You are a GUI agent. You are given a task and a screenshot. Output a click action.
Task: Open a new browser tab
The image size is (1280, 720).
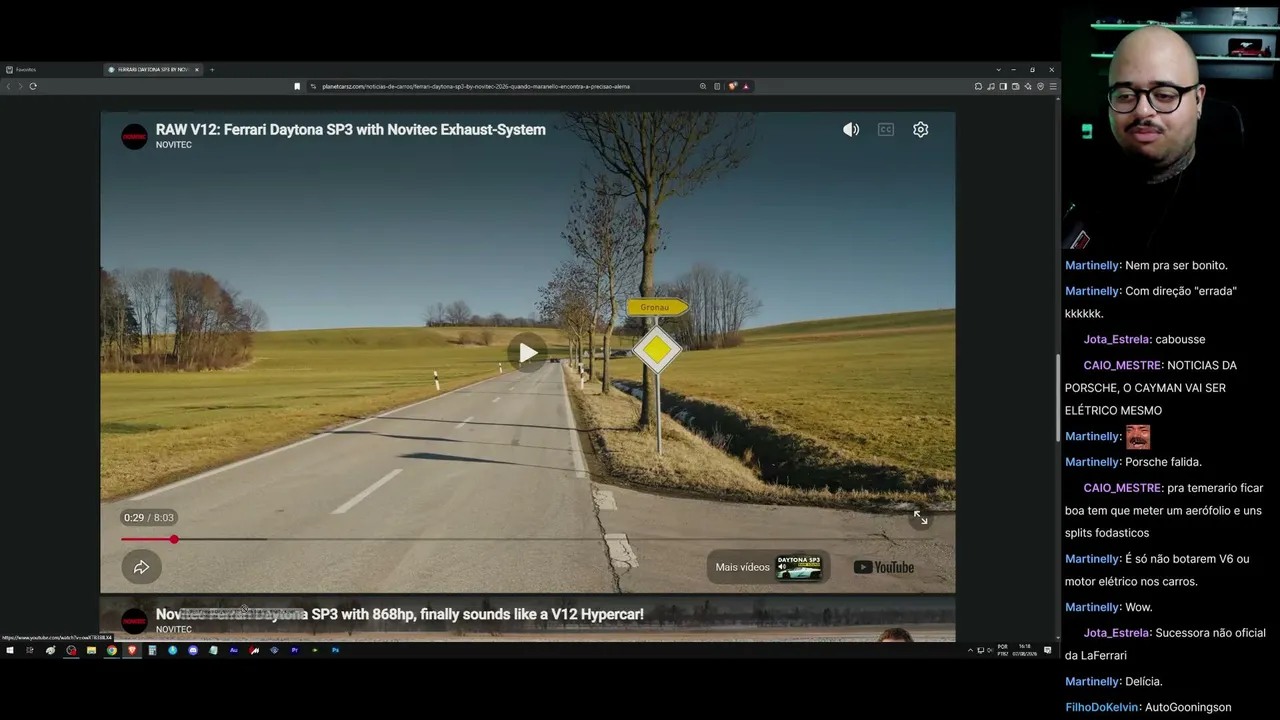point(212,70)
